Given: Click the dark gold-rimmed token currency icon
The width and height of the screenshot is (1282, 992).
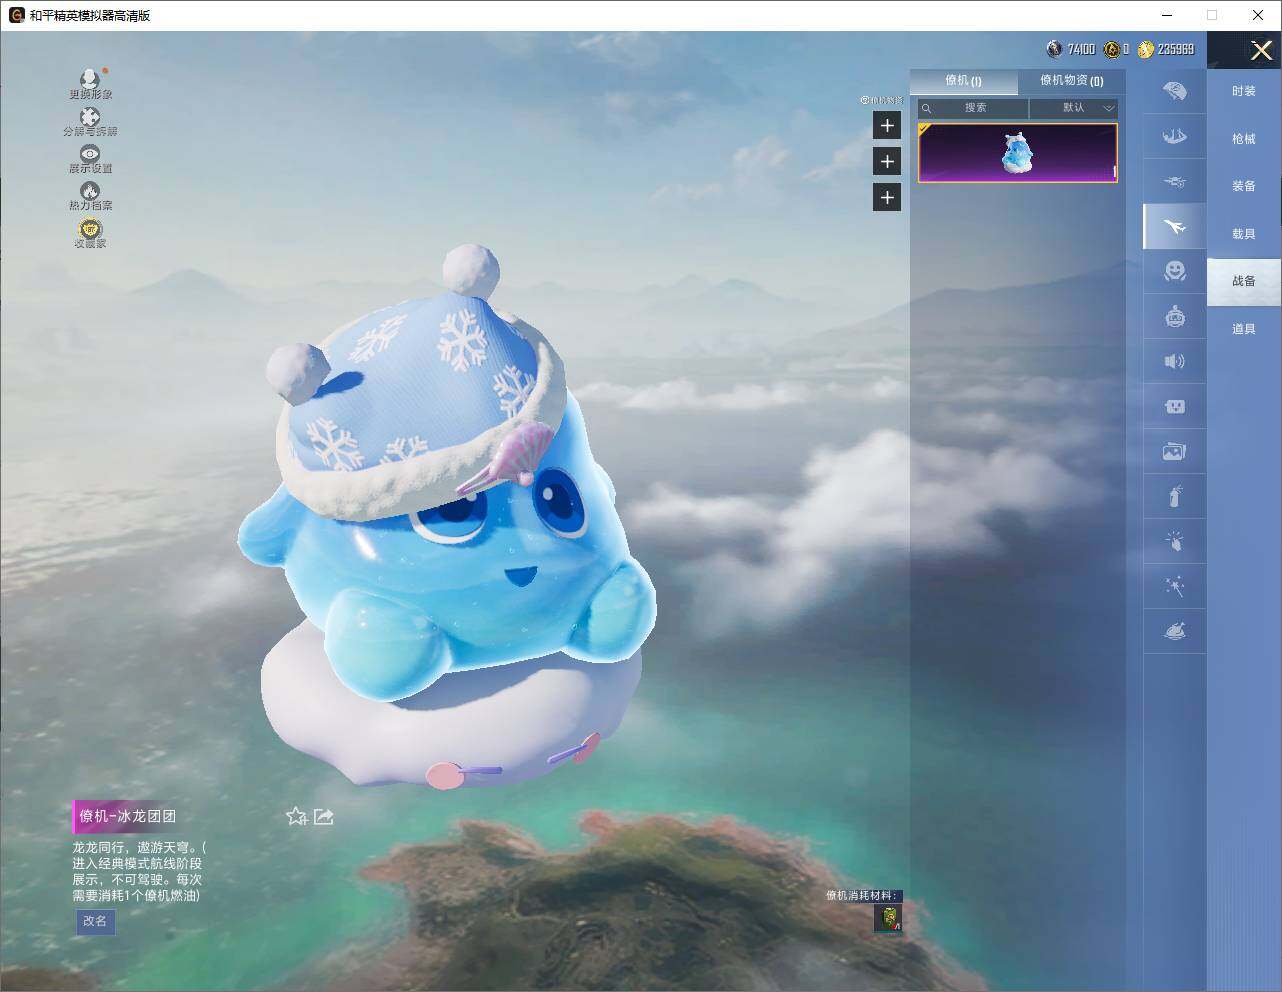Looking at the screenshot, I should [x=1111, y=49].
